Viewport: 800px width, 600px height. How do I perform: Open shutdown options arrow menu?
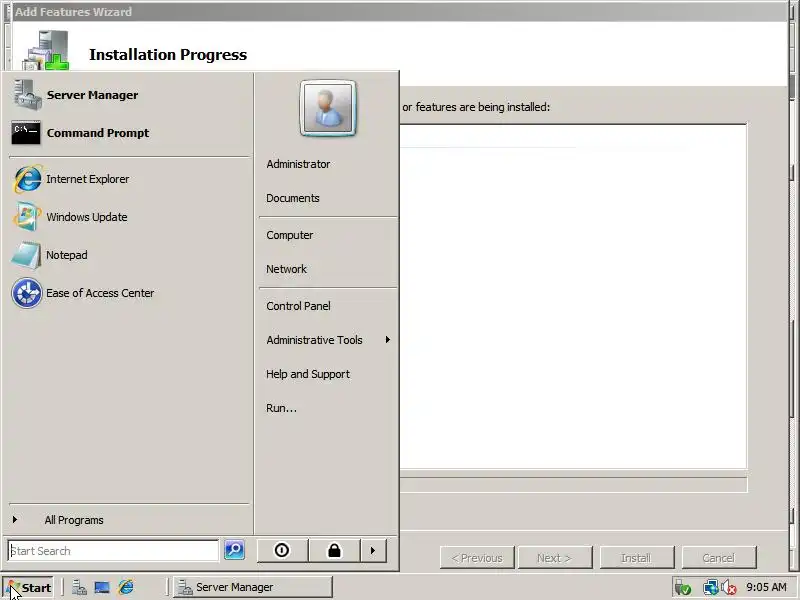pyautogui.click(x=373, y=551)
